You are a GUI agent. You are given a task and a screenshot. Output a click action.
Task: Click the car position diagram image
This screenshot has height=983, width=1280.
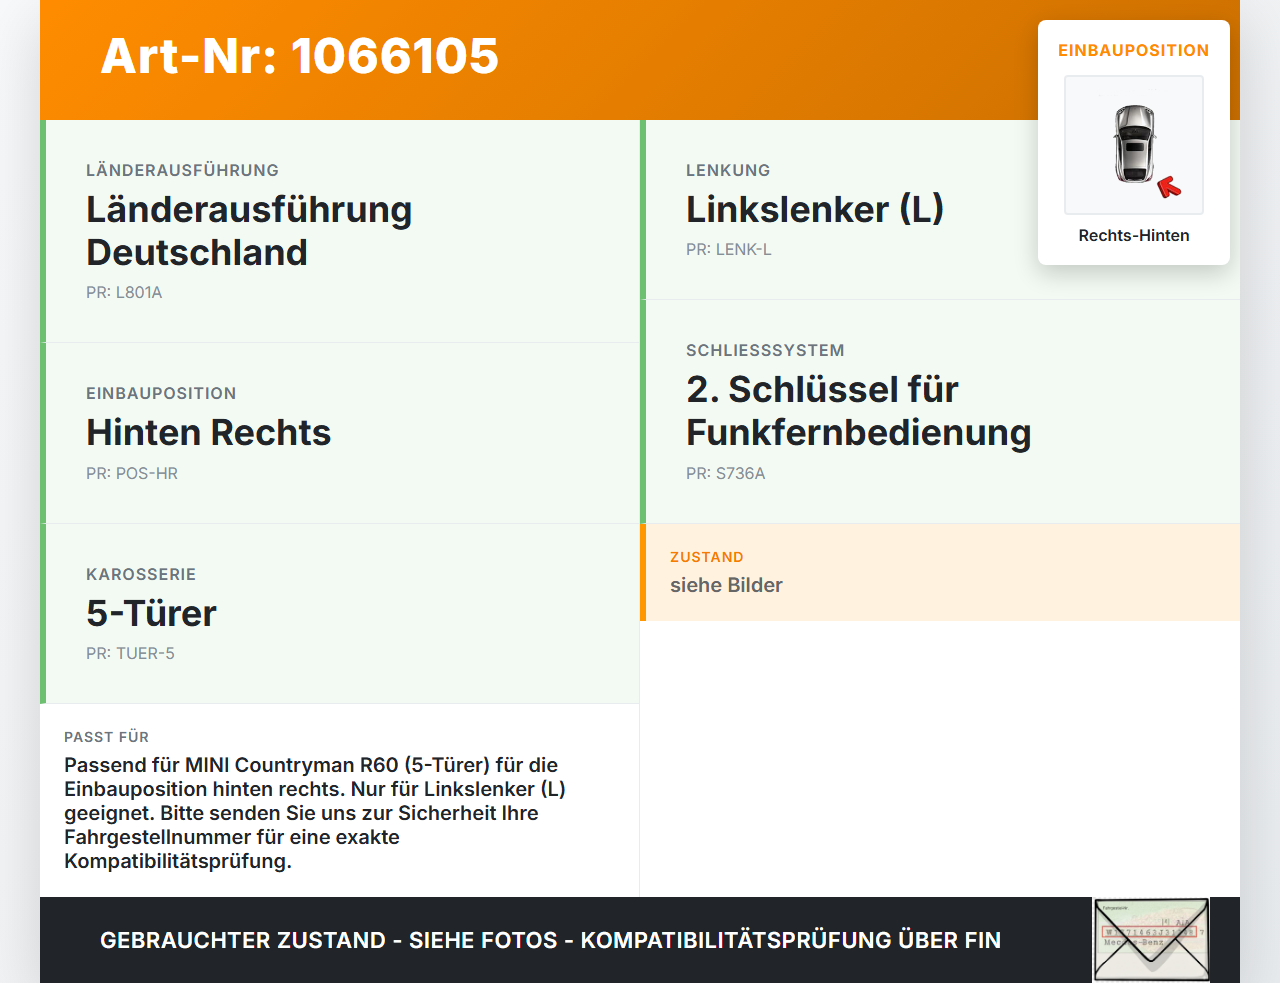coord(1134,145)
